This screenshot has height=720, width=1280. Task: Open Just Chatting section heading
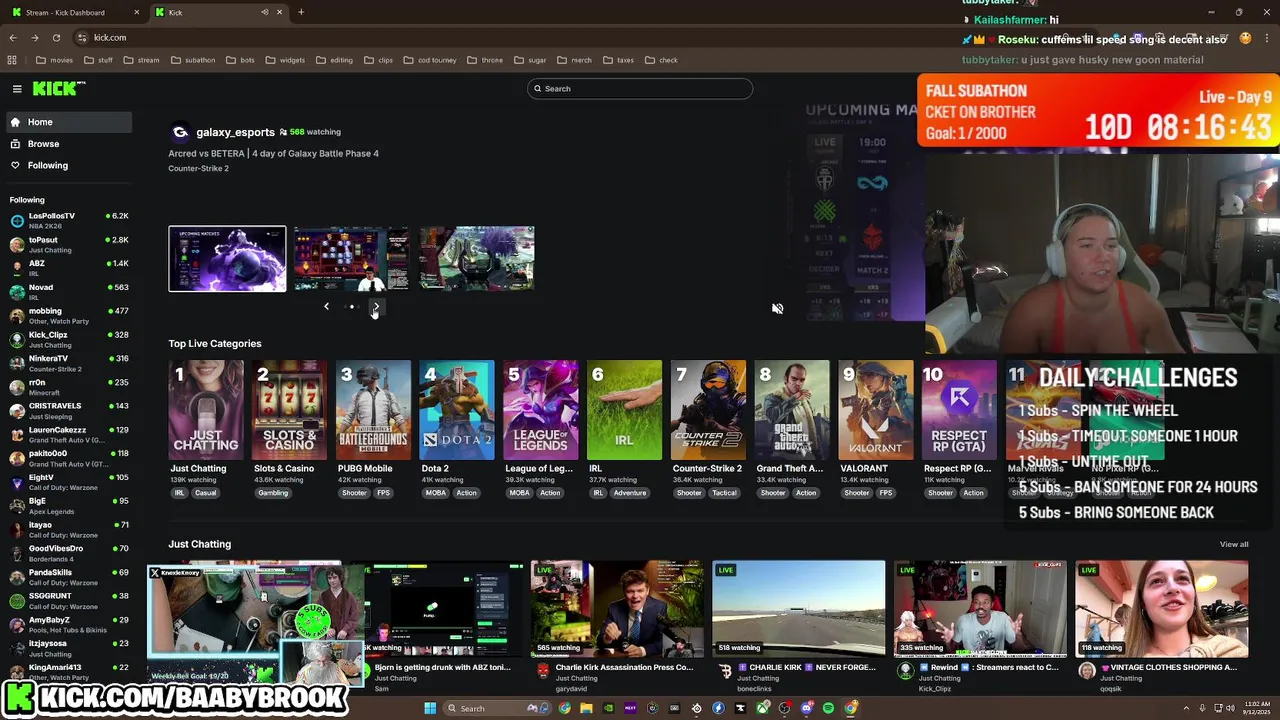pos(200,544)
